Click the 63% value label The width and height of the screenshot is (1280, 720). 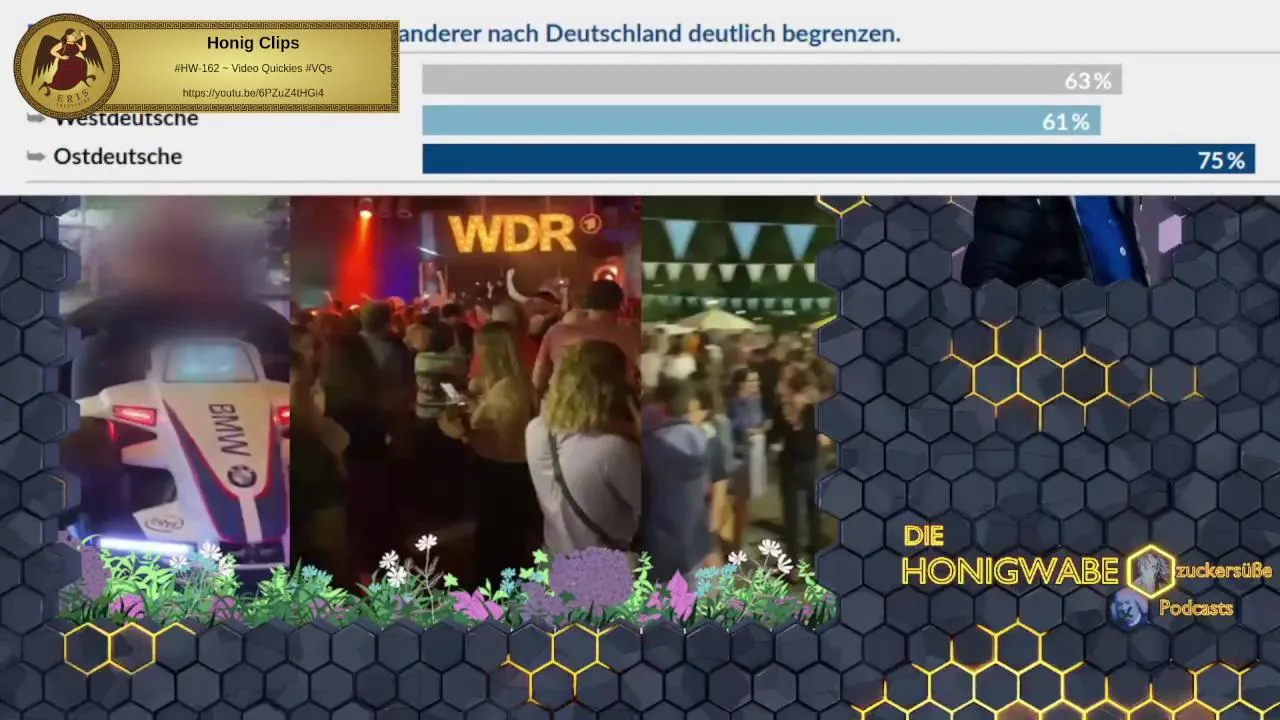tap(1088, 81)
